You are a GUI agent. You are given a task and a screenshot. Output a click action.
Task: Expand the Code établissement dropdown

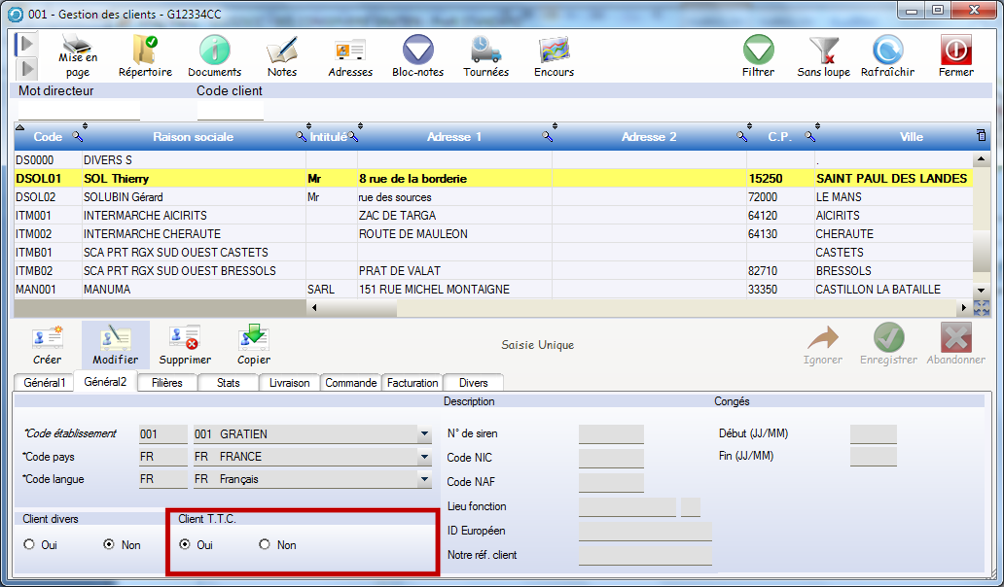(x=424, y=434)
